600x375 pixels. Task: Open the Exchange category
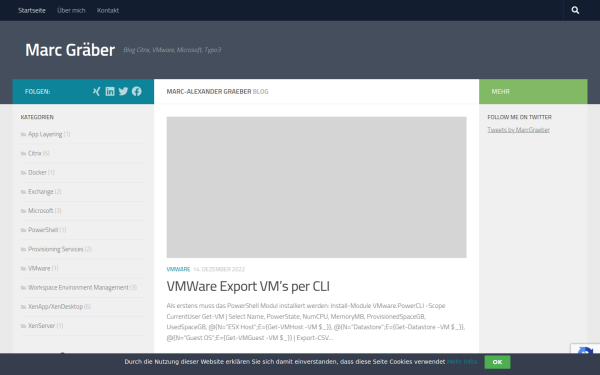click(x=41, y=192)
